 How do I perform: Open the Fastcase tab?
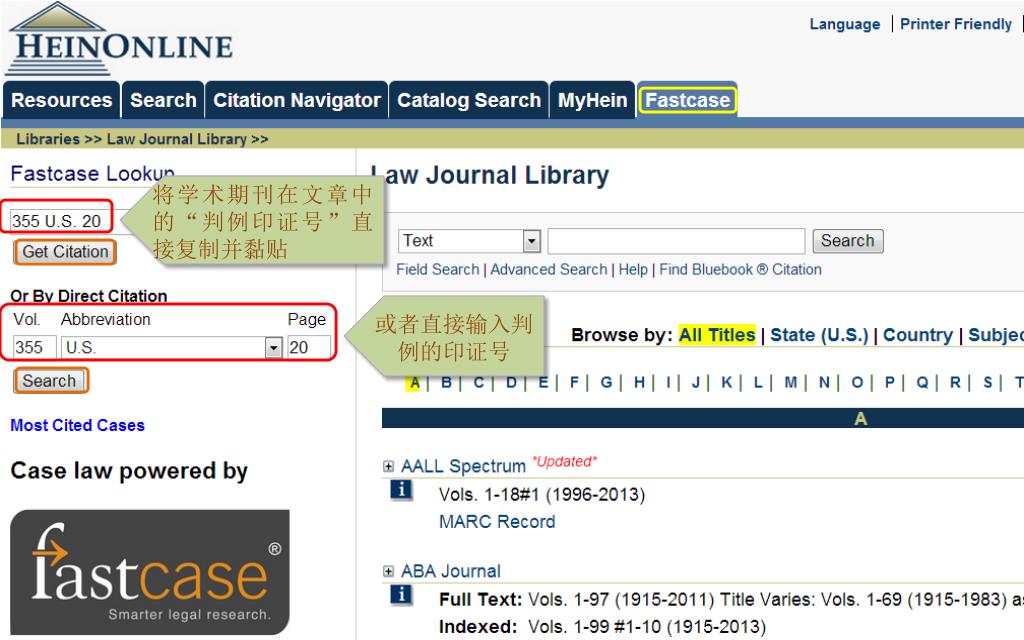click(688, 100)
